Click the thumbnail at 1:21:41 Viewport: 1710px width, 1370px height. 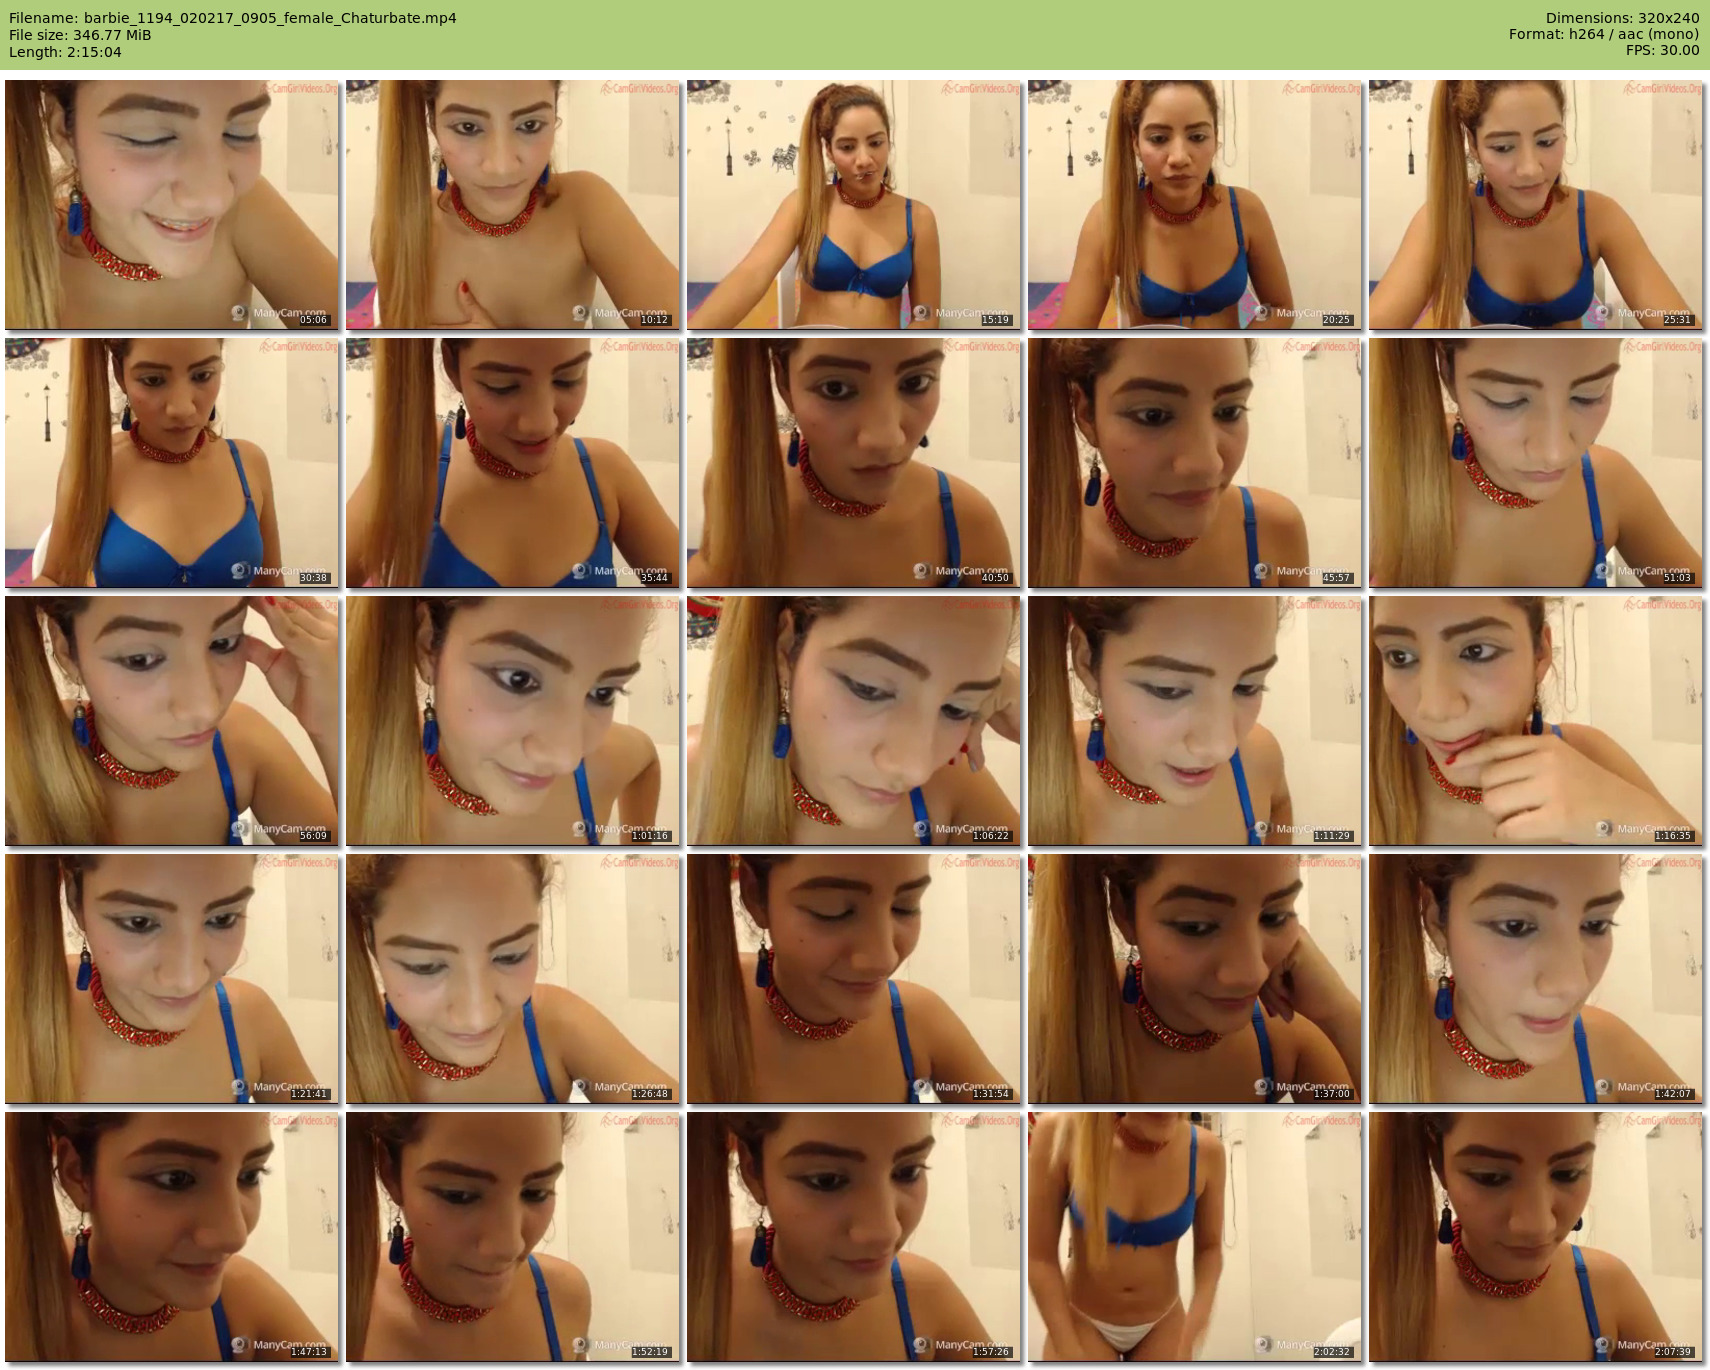click(172, 979)
